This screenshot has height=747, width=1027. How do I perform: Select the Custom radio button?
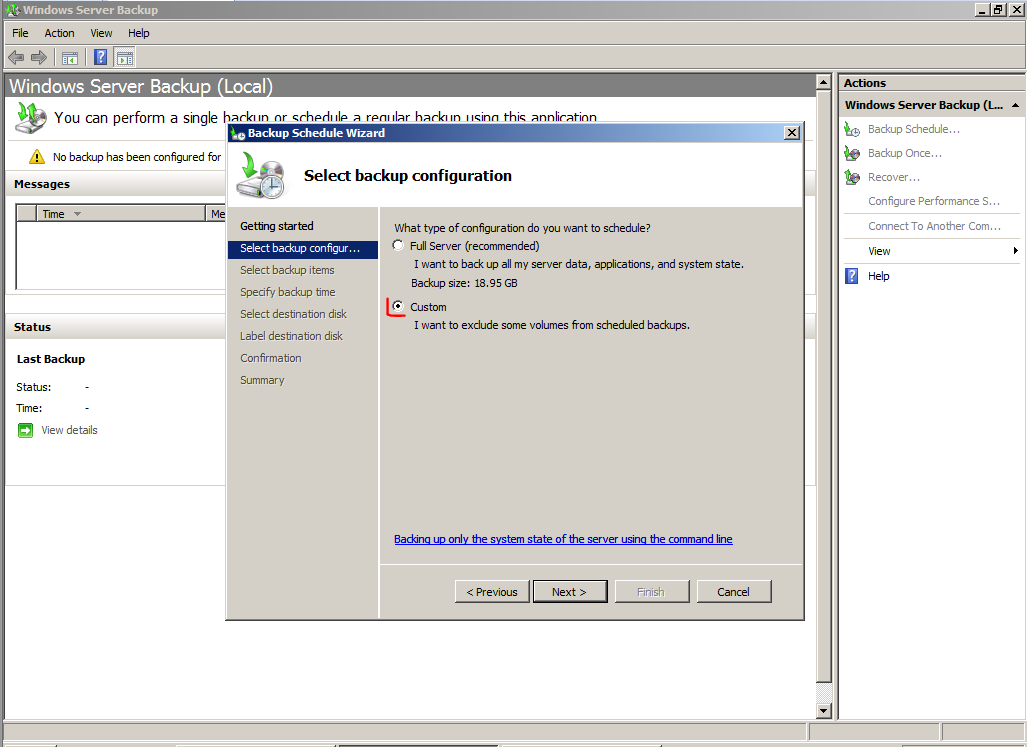398,306
